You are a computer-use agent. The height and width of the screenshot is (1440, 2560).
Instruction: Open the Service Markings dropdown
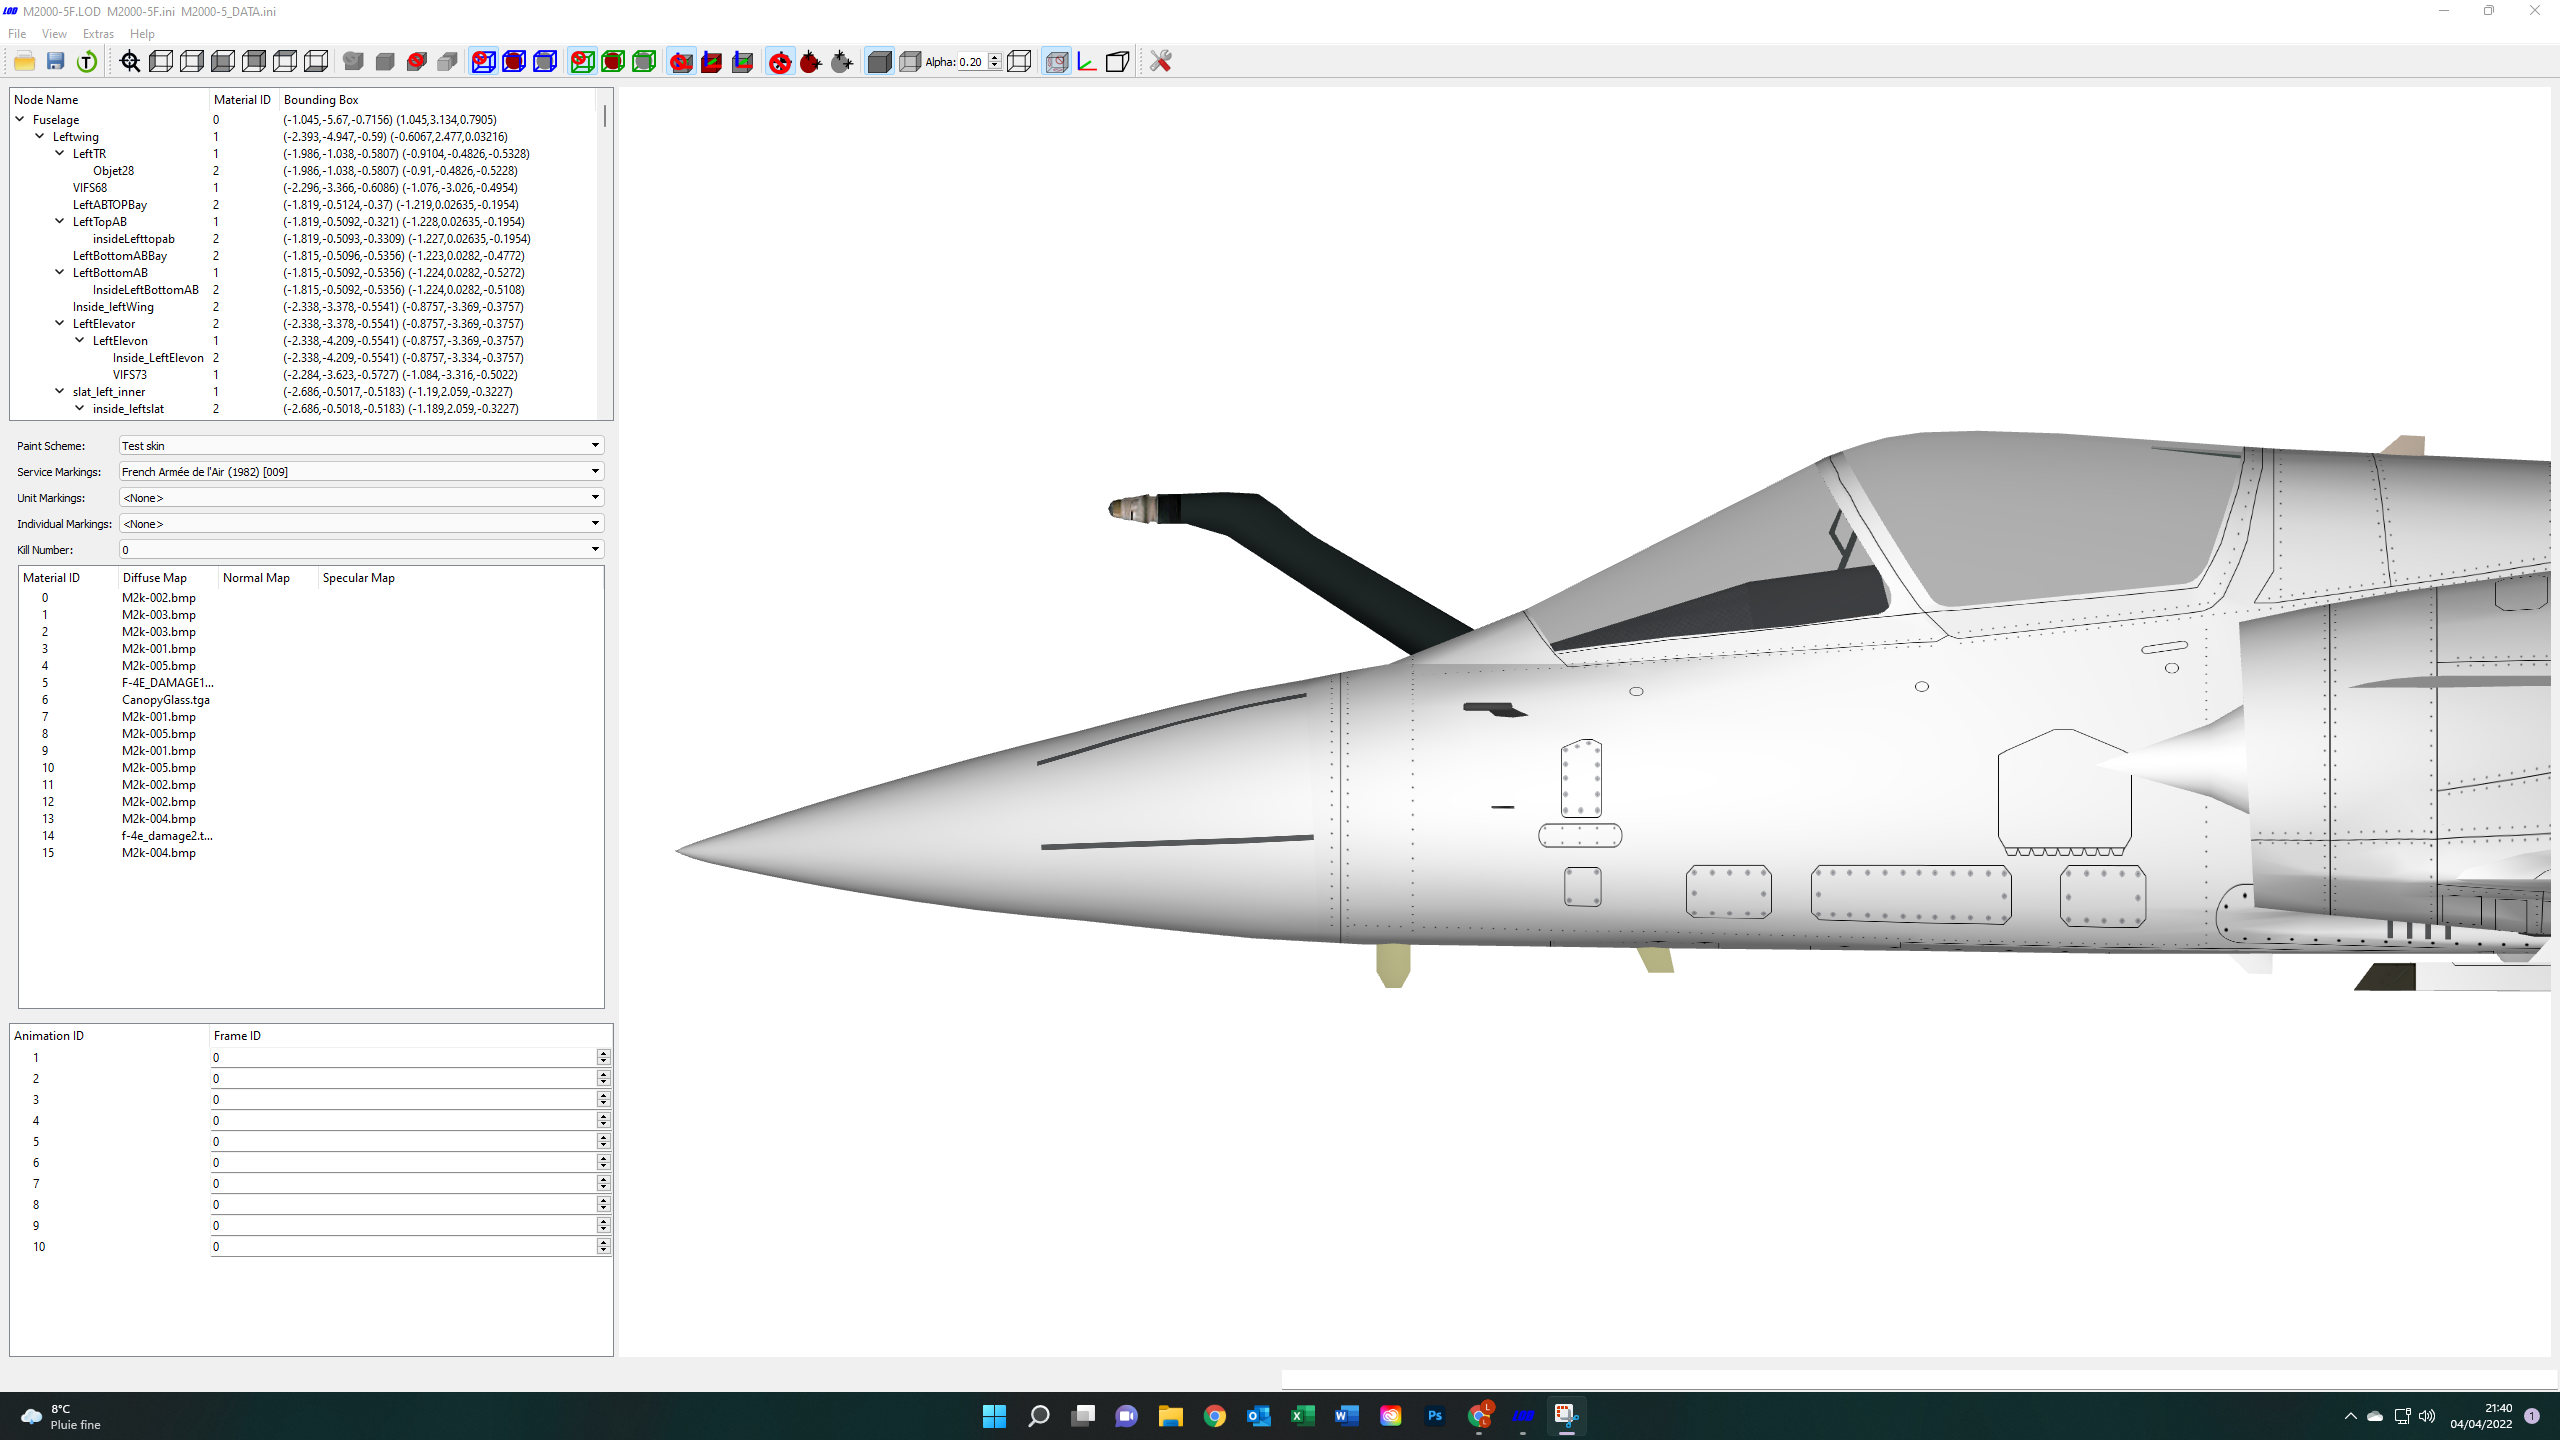pos(362,471)
